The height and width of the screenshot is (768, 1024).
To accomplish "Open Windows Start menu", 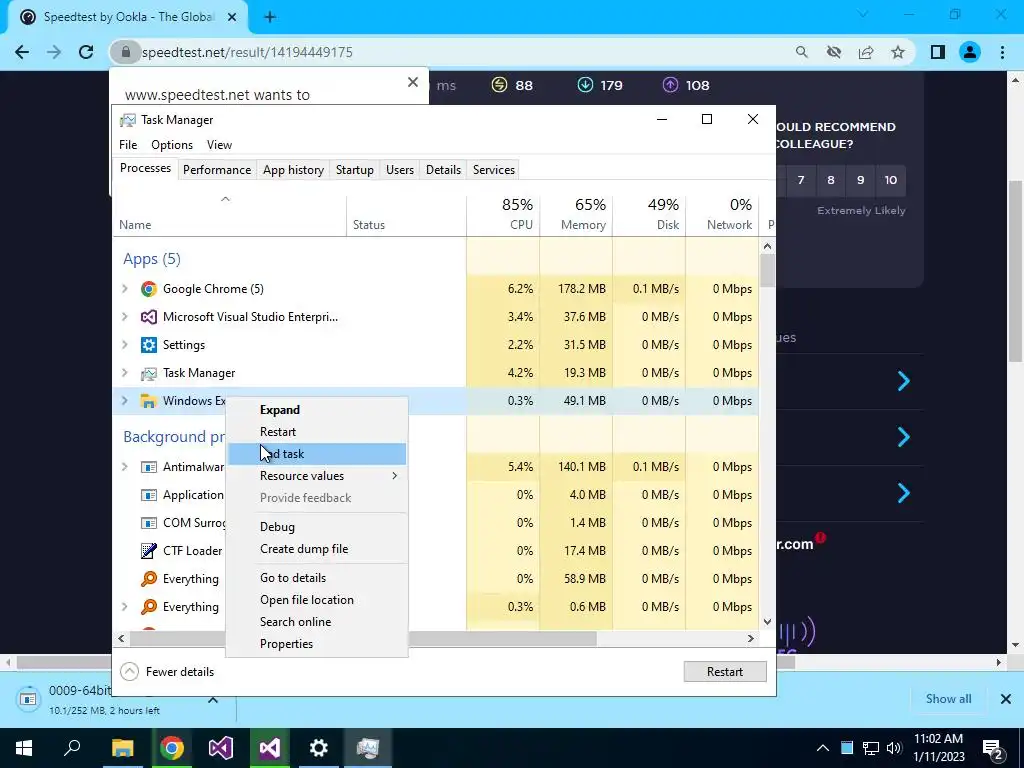I will point(24,748).
